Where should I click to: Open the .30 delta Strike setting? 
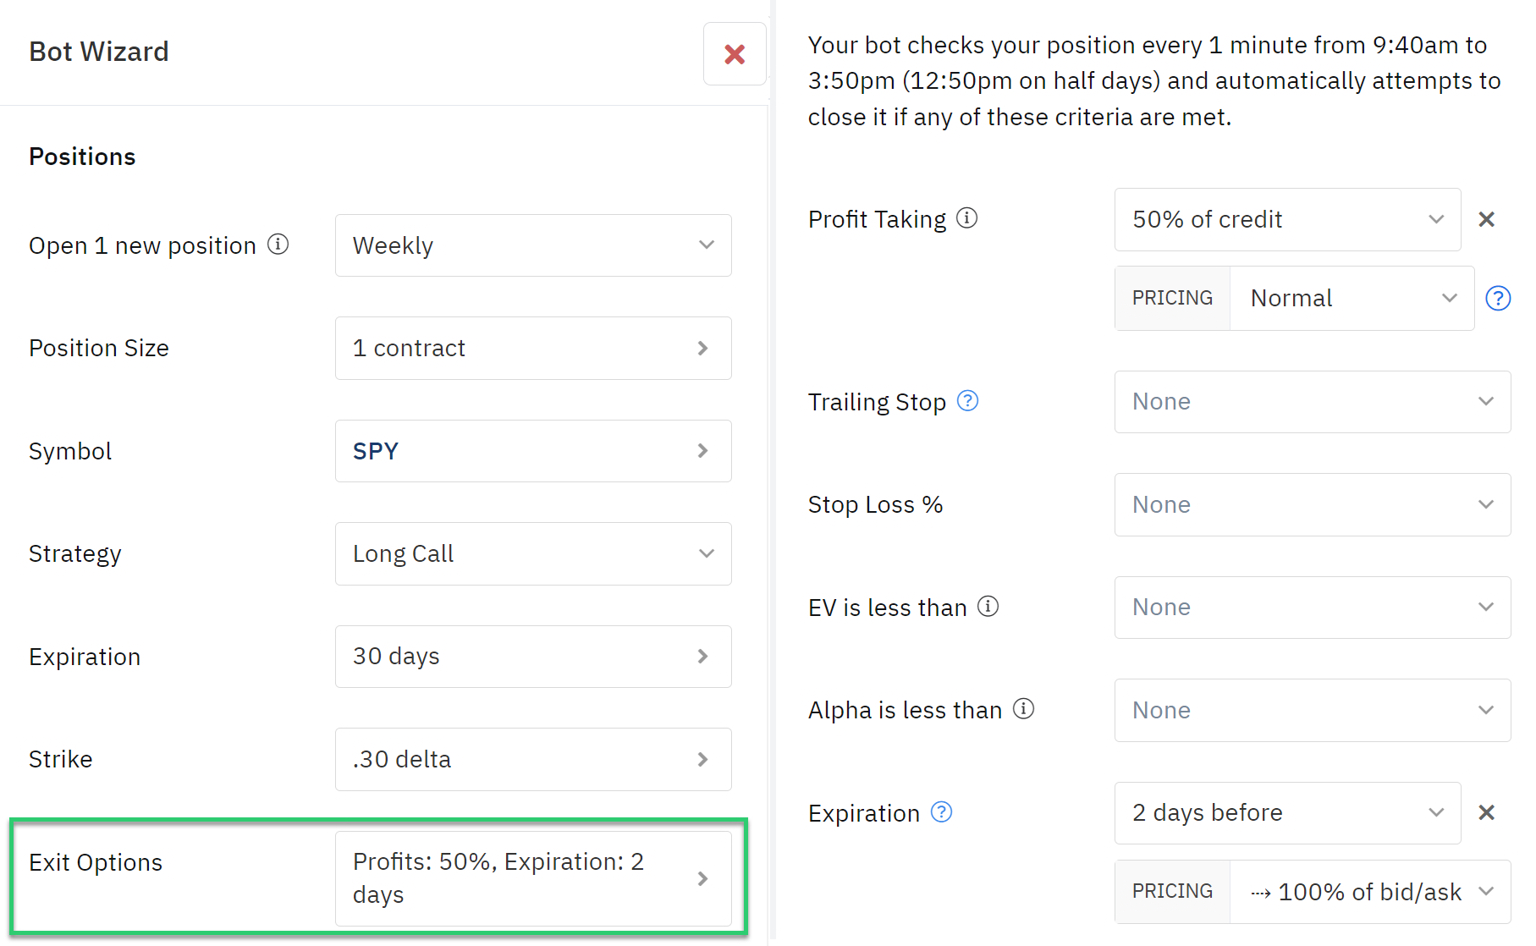pyautogui.click(x=533, y=759)
